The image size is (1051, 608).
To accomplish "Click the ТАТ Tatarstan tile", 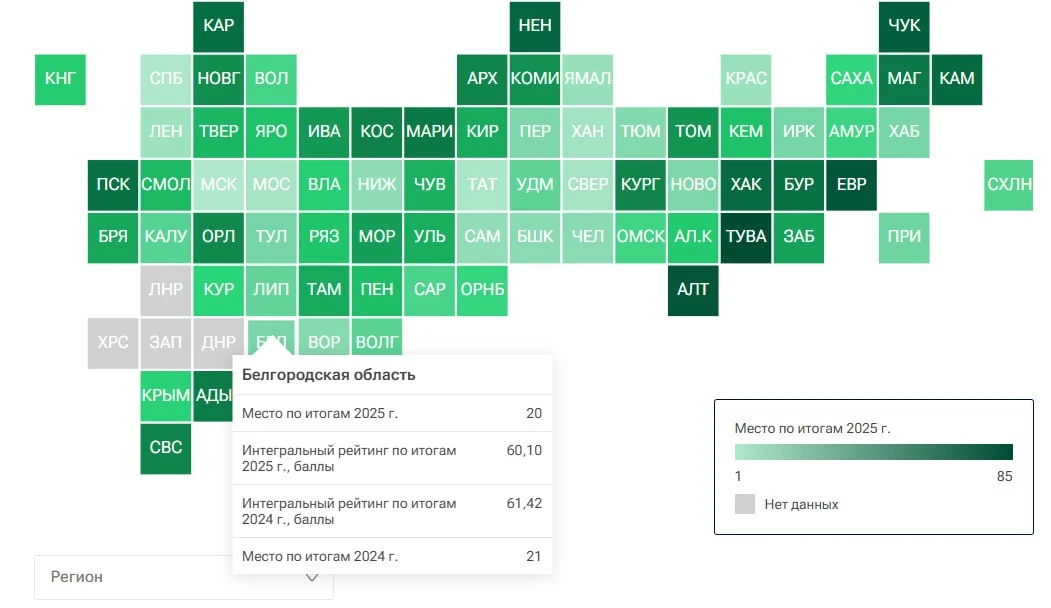I will (482, 184).
